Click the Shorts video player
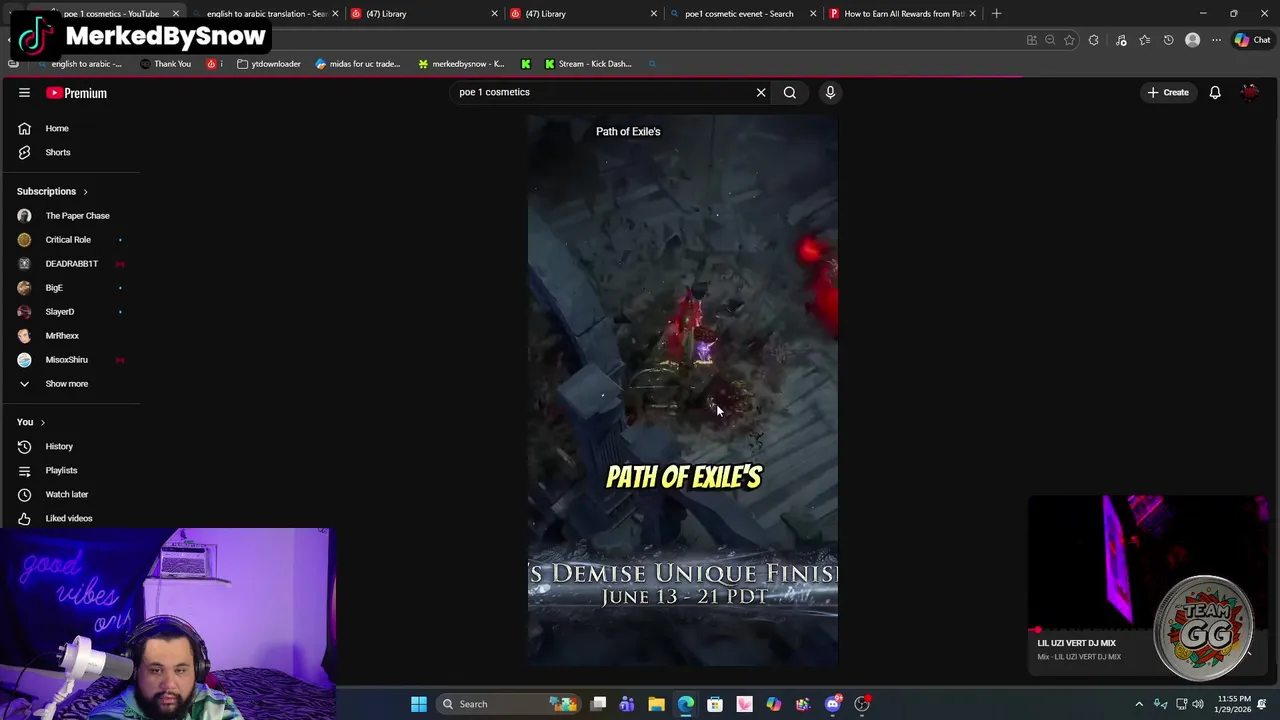 (683, 390)
